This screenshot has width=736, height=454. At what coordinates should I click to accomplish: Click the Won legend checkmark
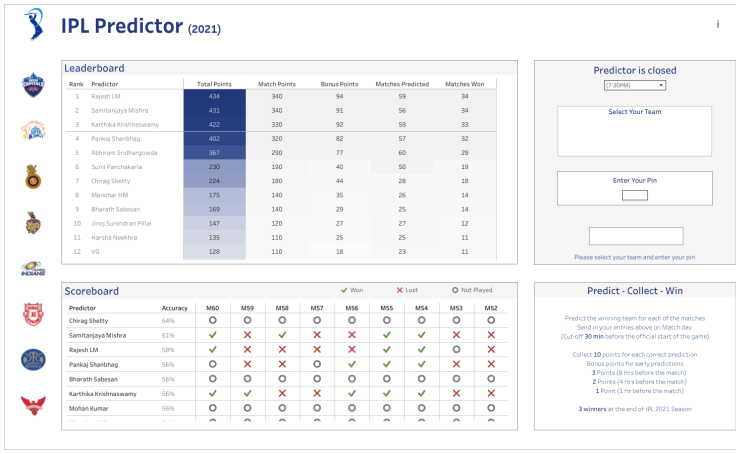344,290
